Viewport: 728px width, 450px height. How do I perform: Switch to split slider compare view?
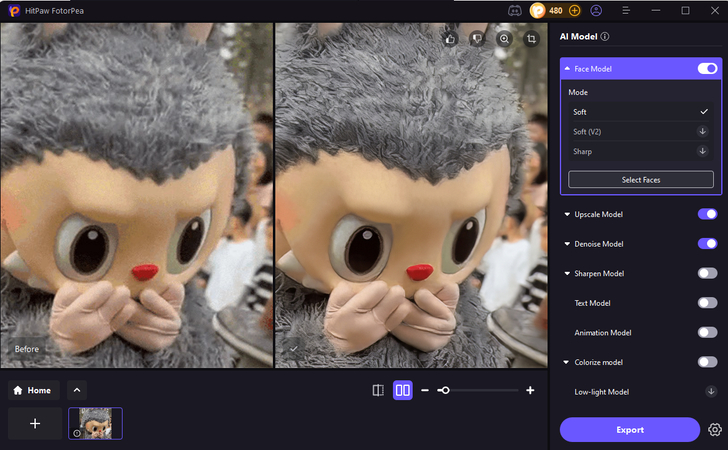point(378,391)
